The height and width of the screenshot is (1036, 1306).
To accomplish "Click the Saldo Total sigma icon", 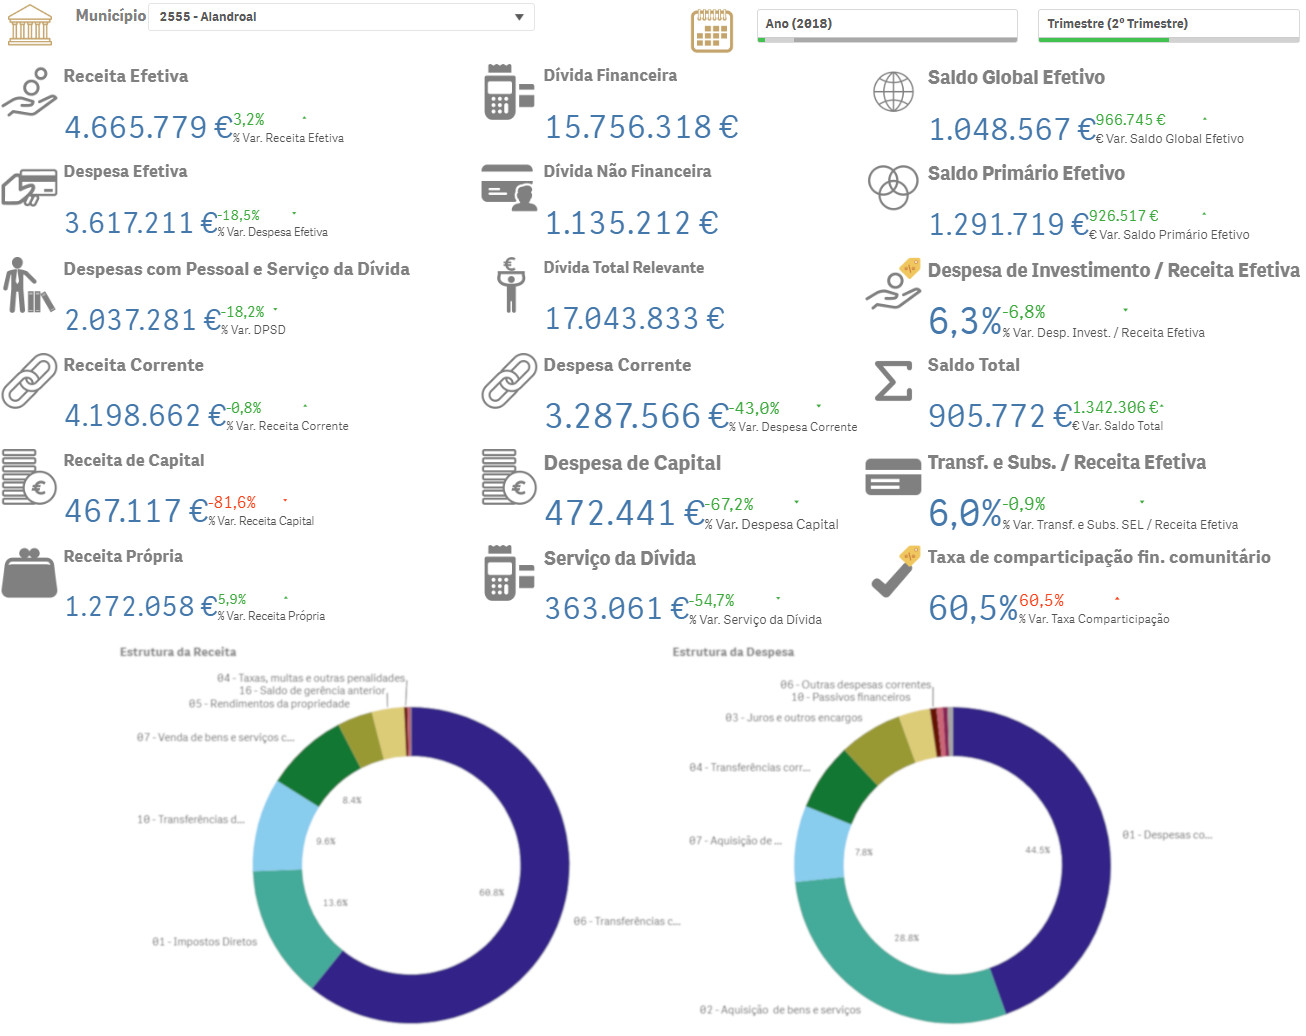I will point(892,381).
